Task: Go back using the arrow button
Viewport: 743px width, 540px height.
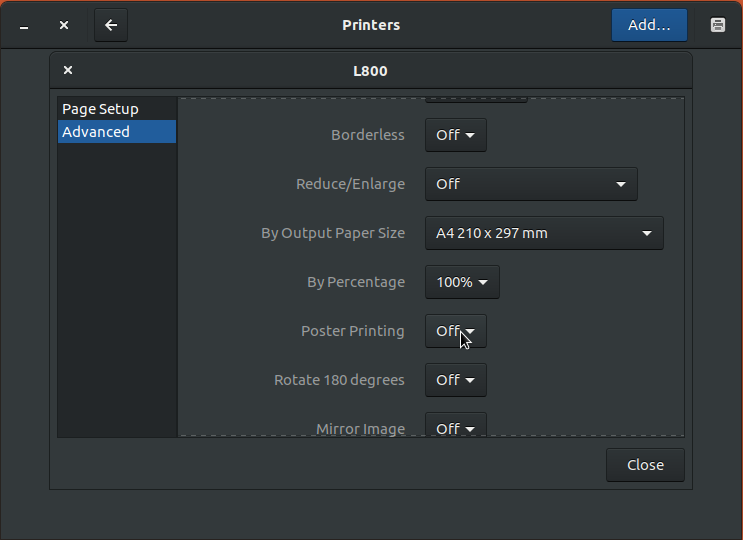Action: 111,25
